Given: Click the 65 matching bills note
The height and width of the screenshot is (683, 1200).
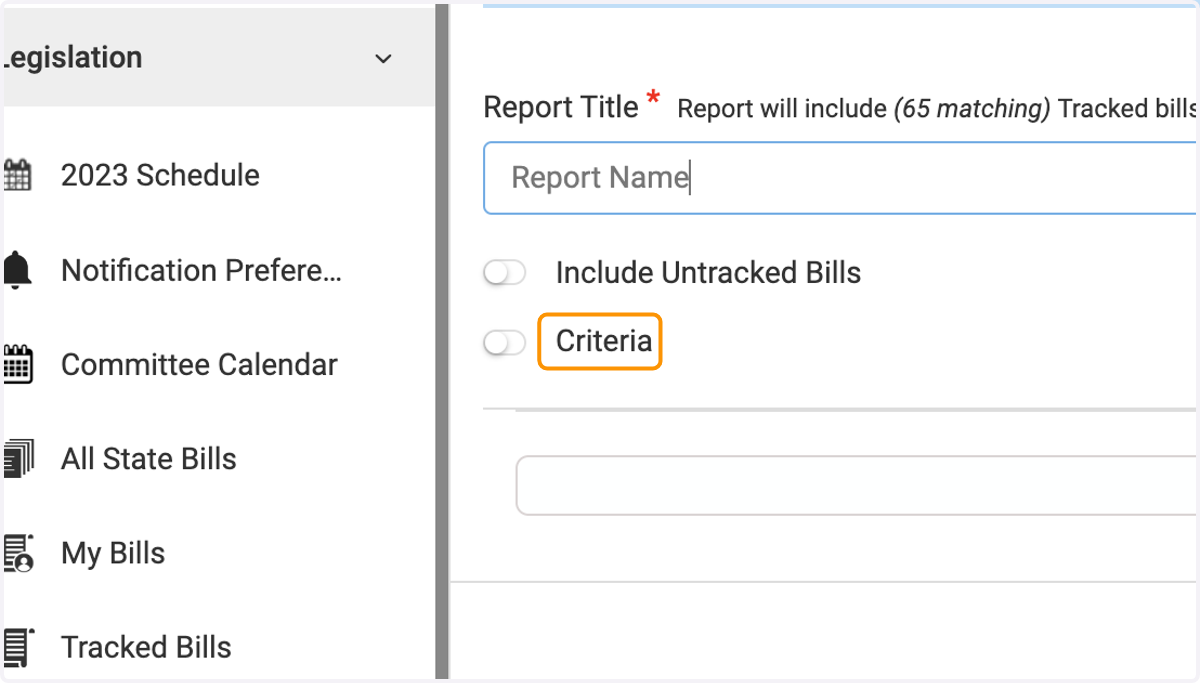Looking at the screenshot, I should pos(937,109).
